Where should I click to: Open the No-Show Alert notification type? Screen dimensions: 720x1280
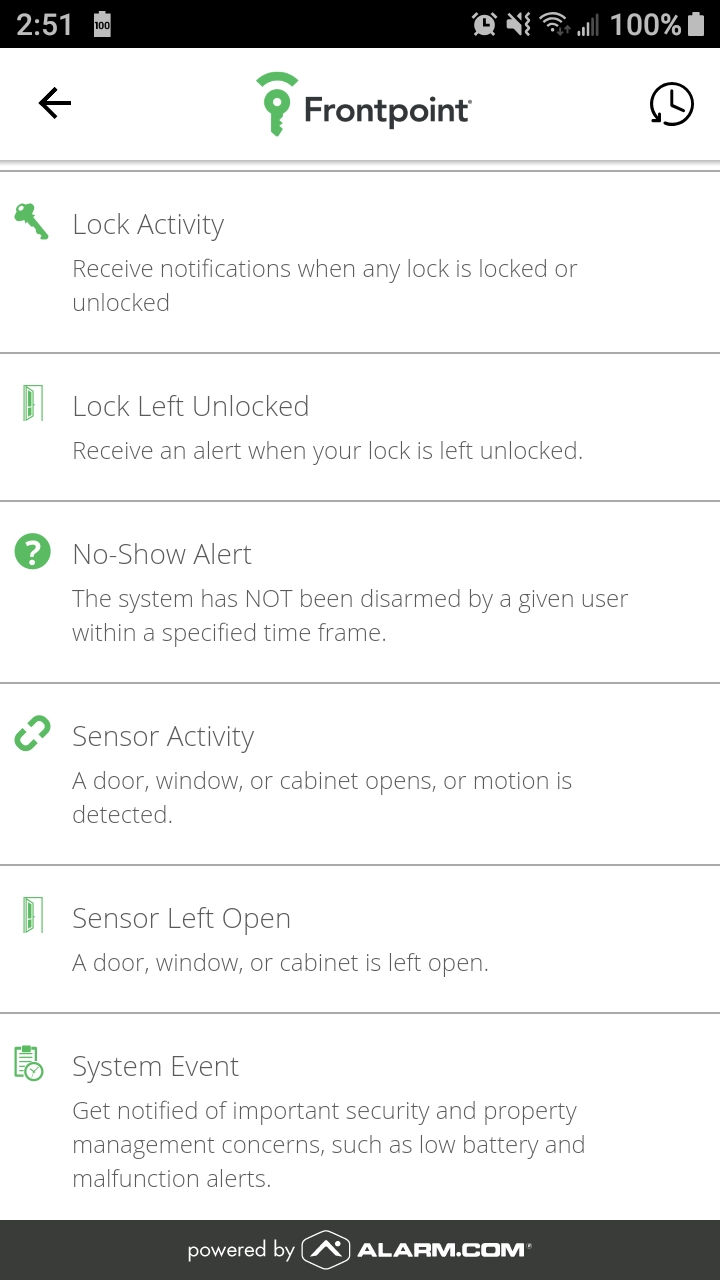click(x=162, y=554)
